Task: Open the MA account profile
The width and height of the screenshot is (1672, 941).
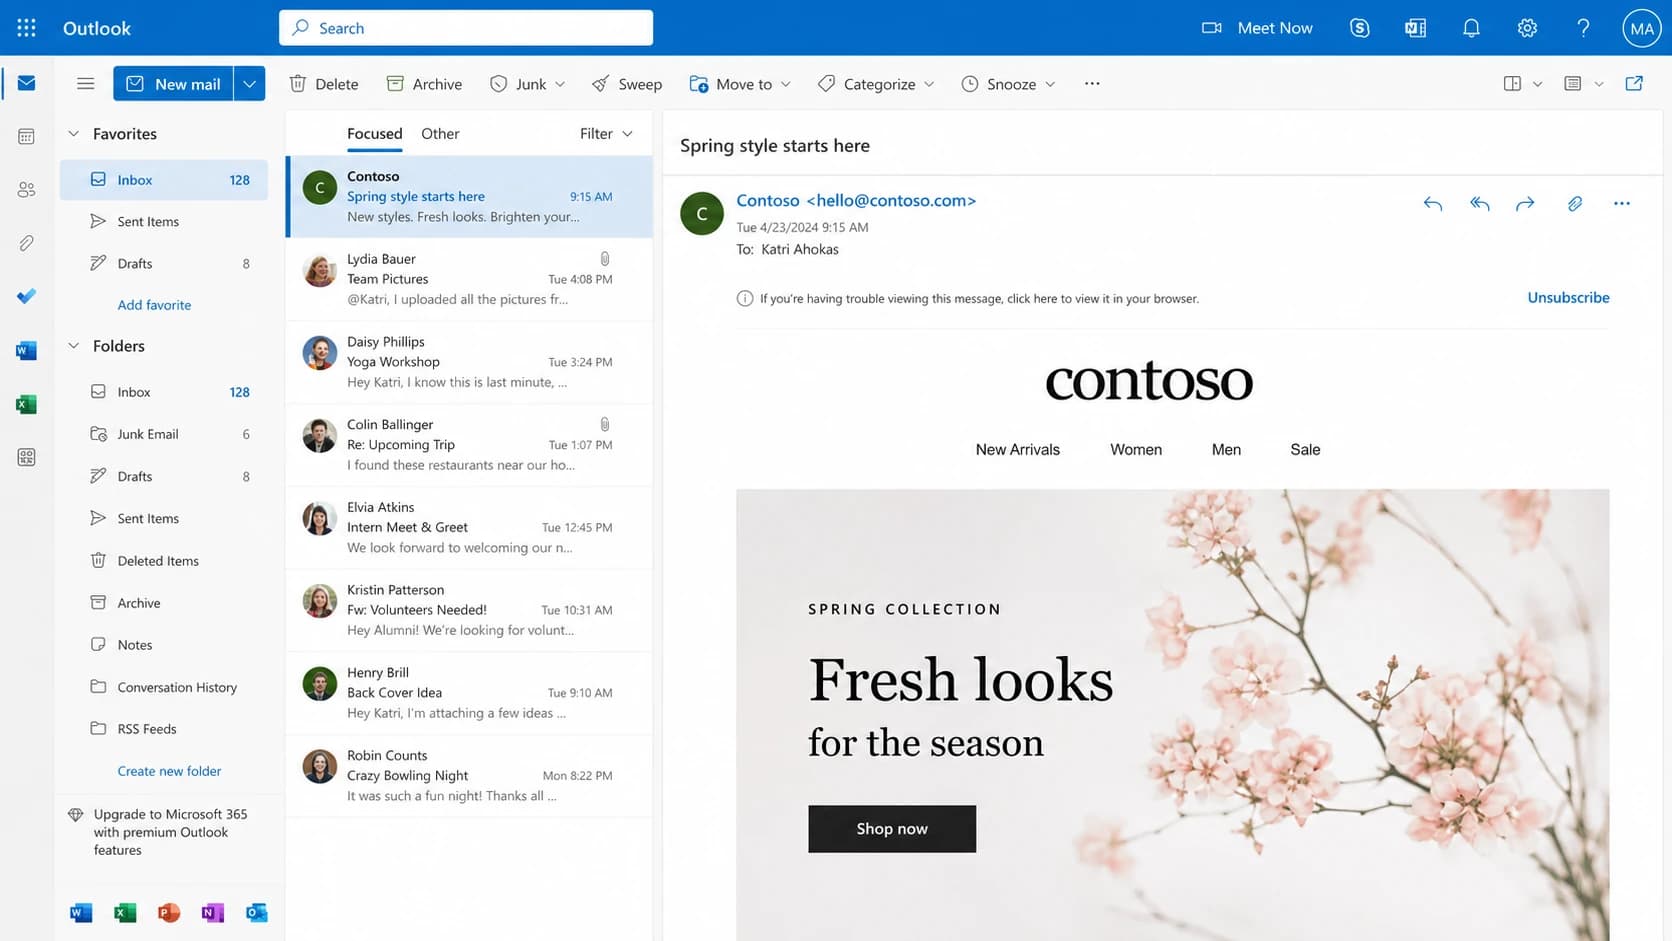Action: [x=1642, y=28]
